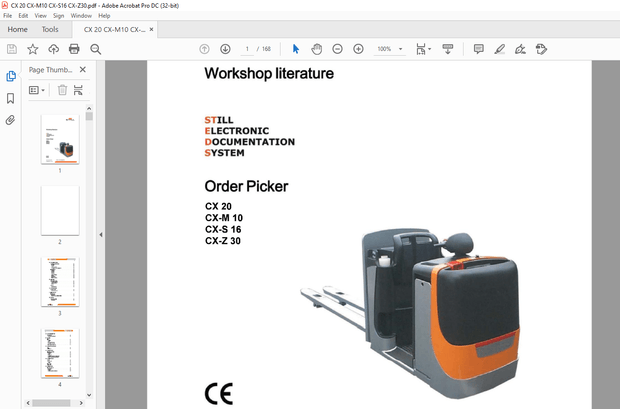Go to the next page arrow
620x409 pixels.
tap(225, 49)
